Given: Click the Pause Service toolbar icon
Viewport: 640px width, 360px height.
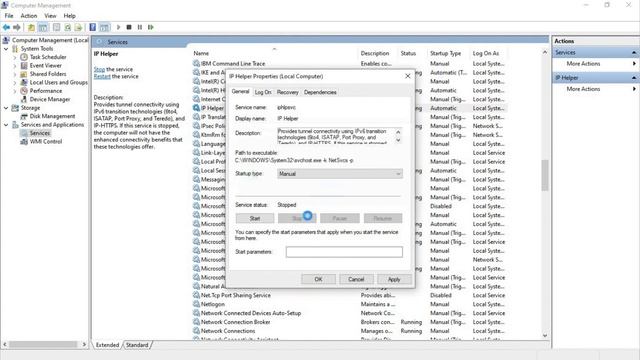Looking at the screenshot, I should coord(140,27).
